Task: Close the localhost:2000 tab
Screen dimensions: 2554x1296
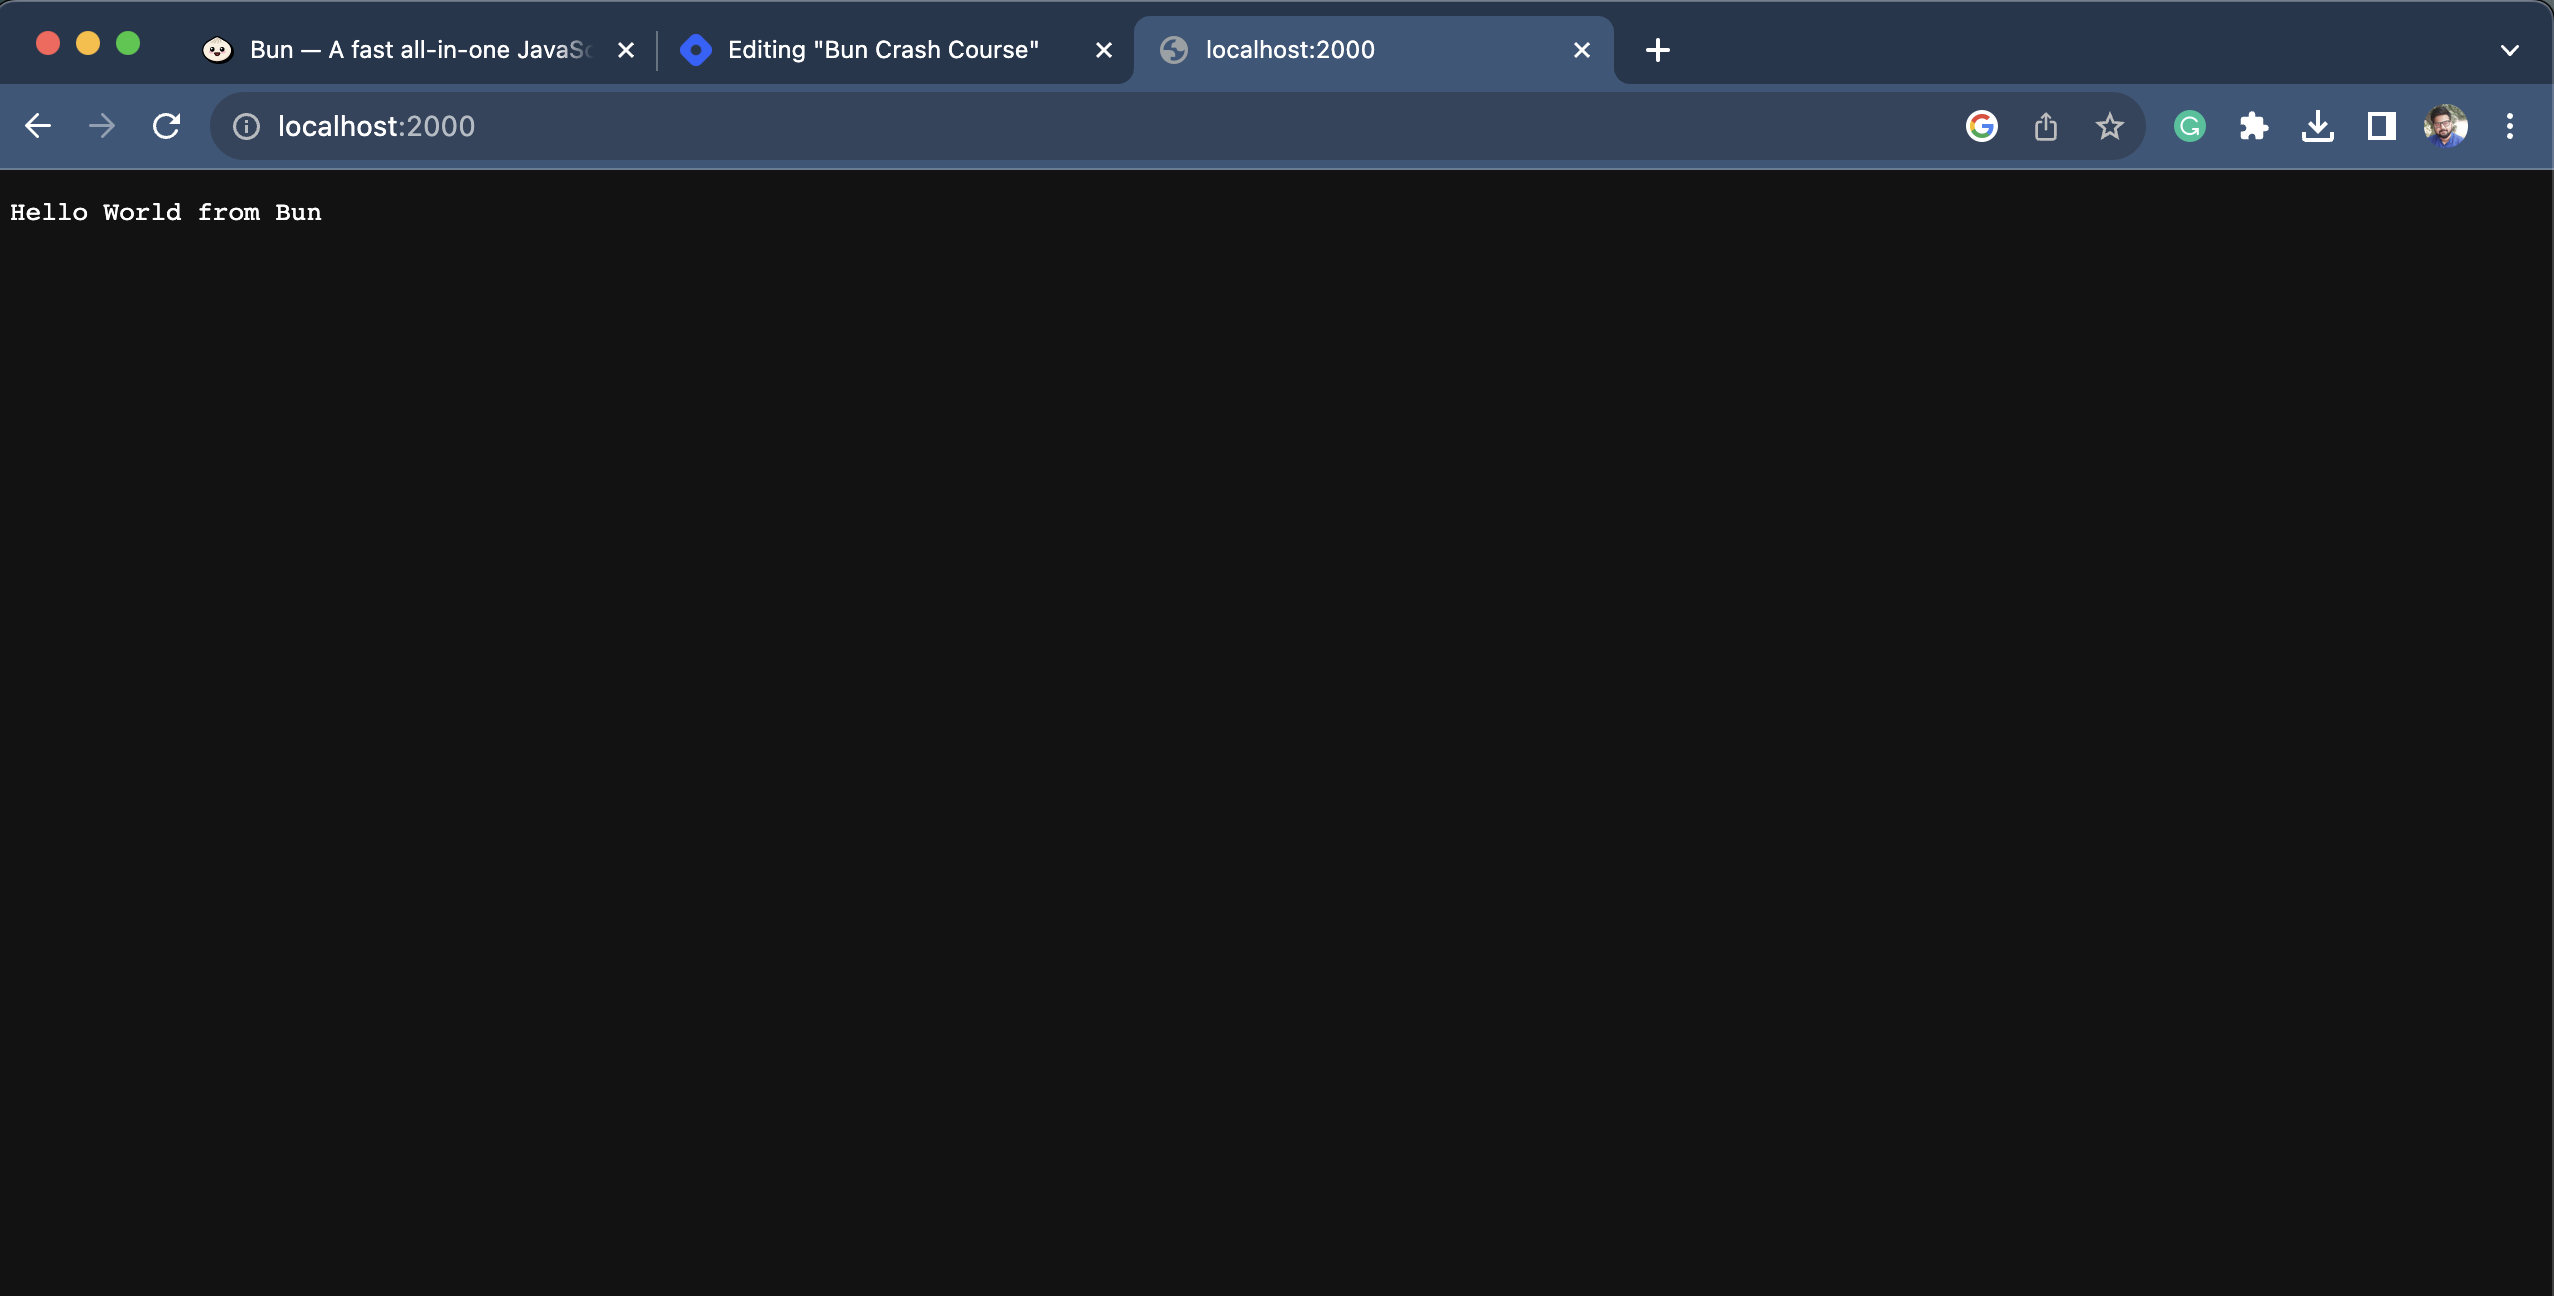Action: coord(1581,50)
